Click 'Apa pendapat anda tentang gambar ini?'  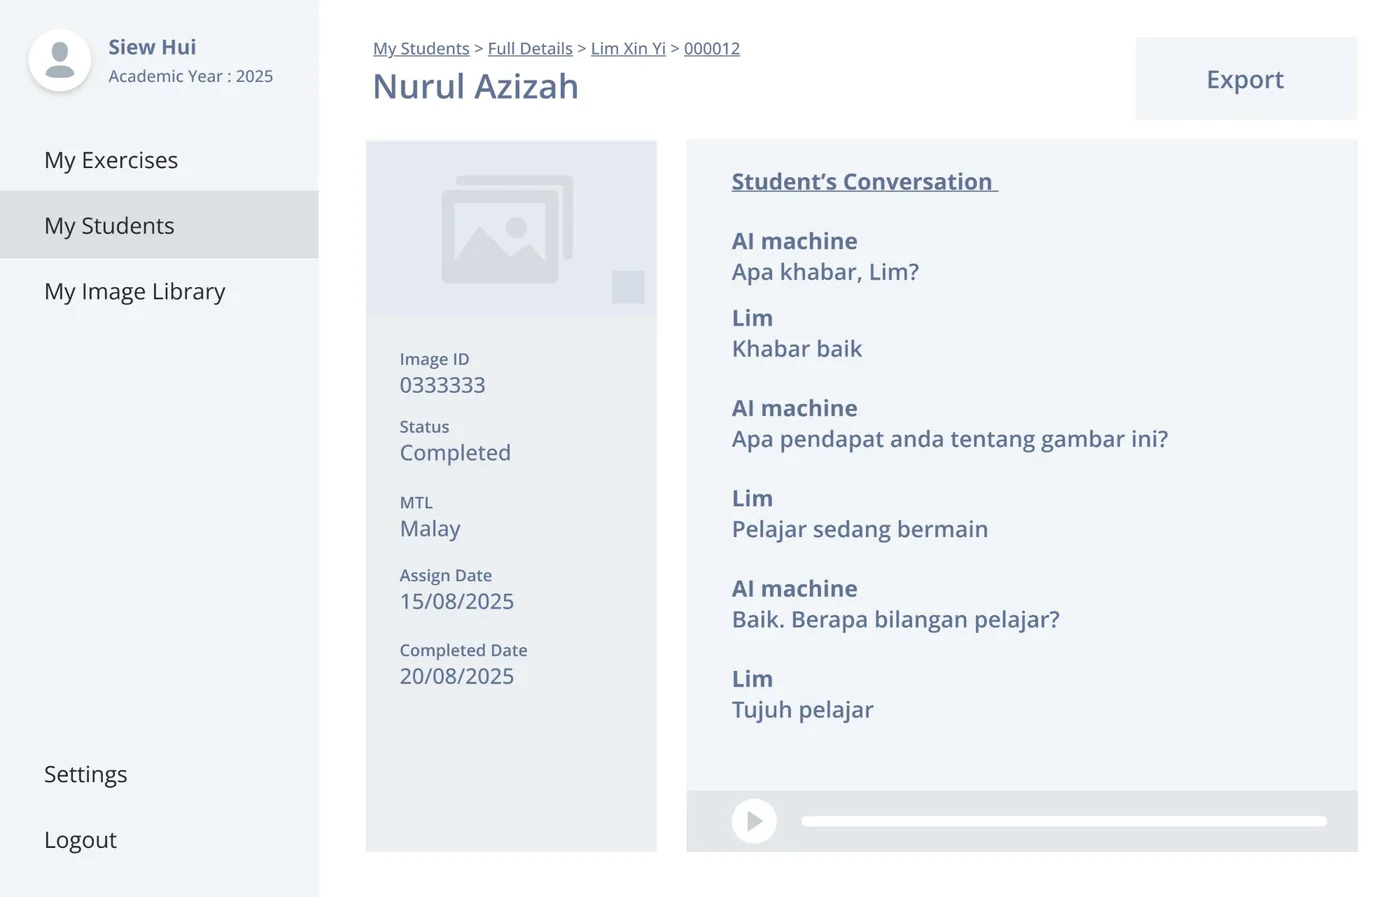tap(950, 439)
